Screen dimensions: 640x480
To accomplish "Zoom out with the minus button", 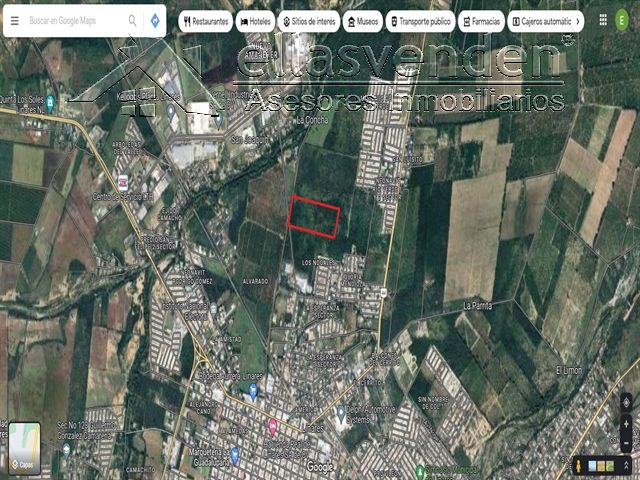I will [626, 443].
